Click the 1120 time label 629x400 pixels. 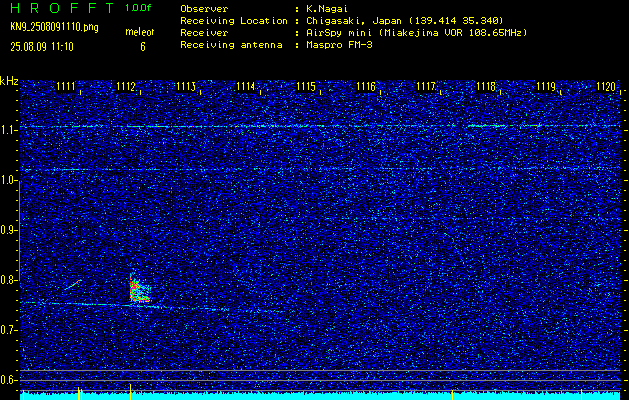pos(606,86)
